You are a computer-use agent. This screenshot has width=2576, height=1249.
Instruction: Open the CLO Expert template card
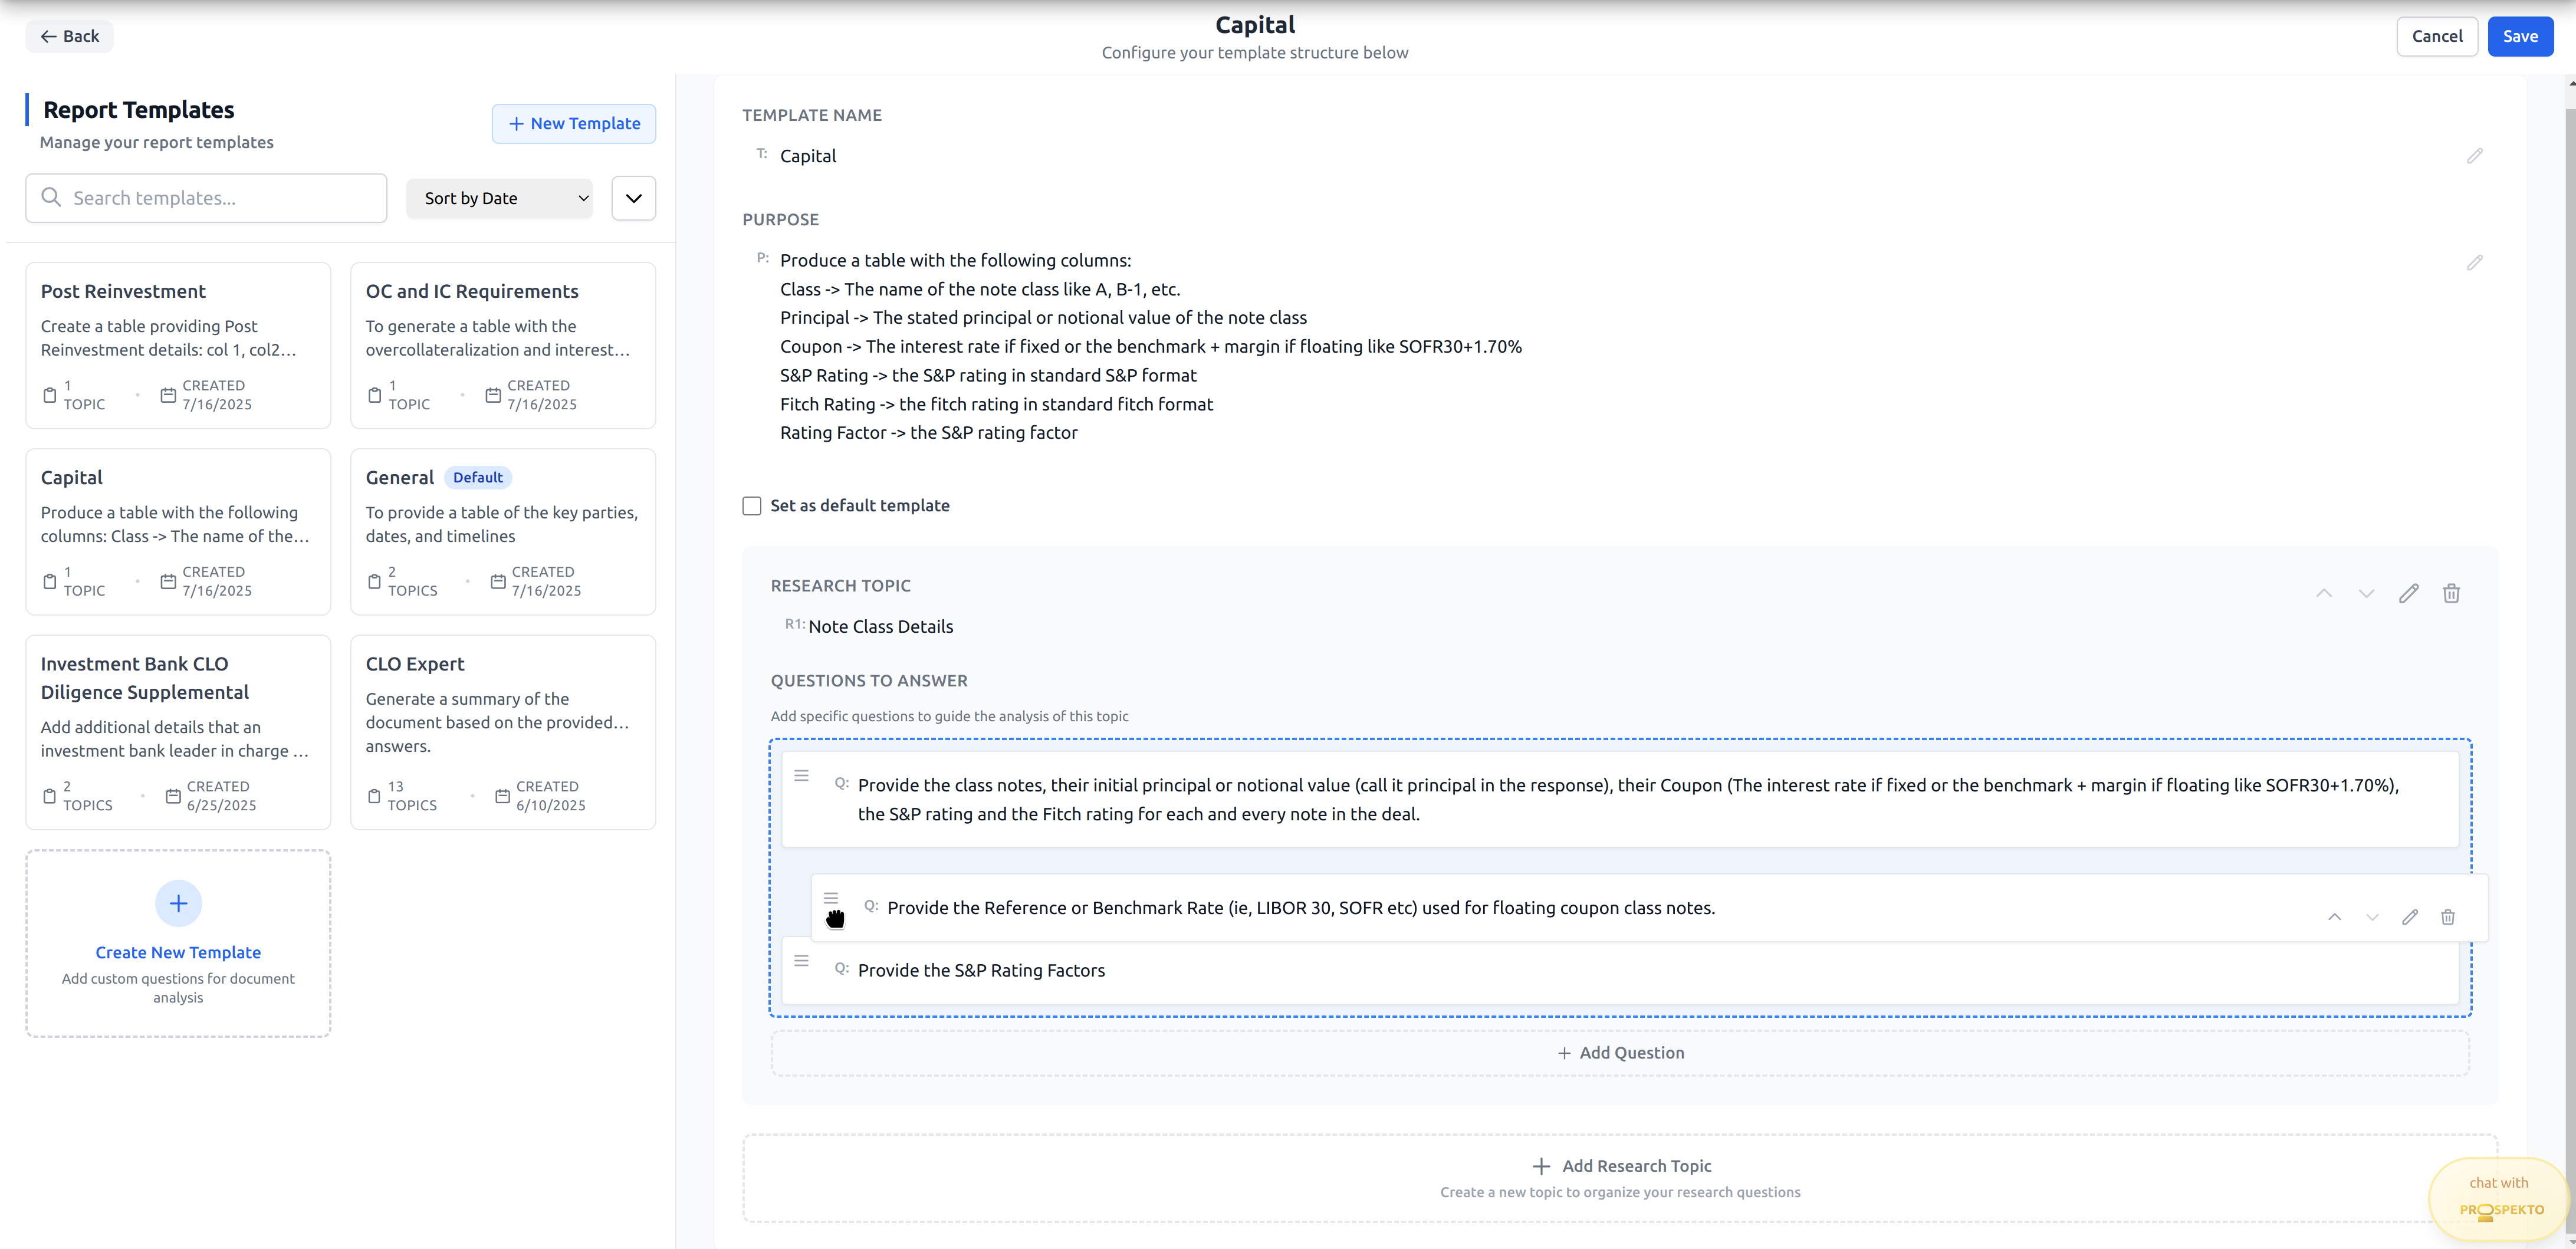click(502, 731)
